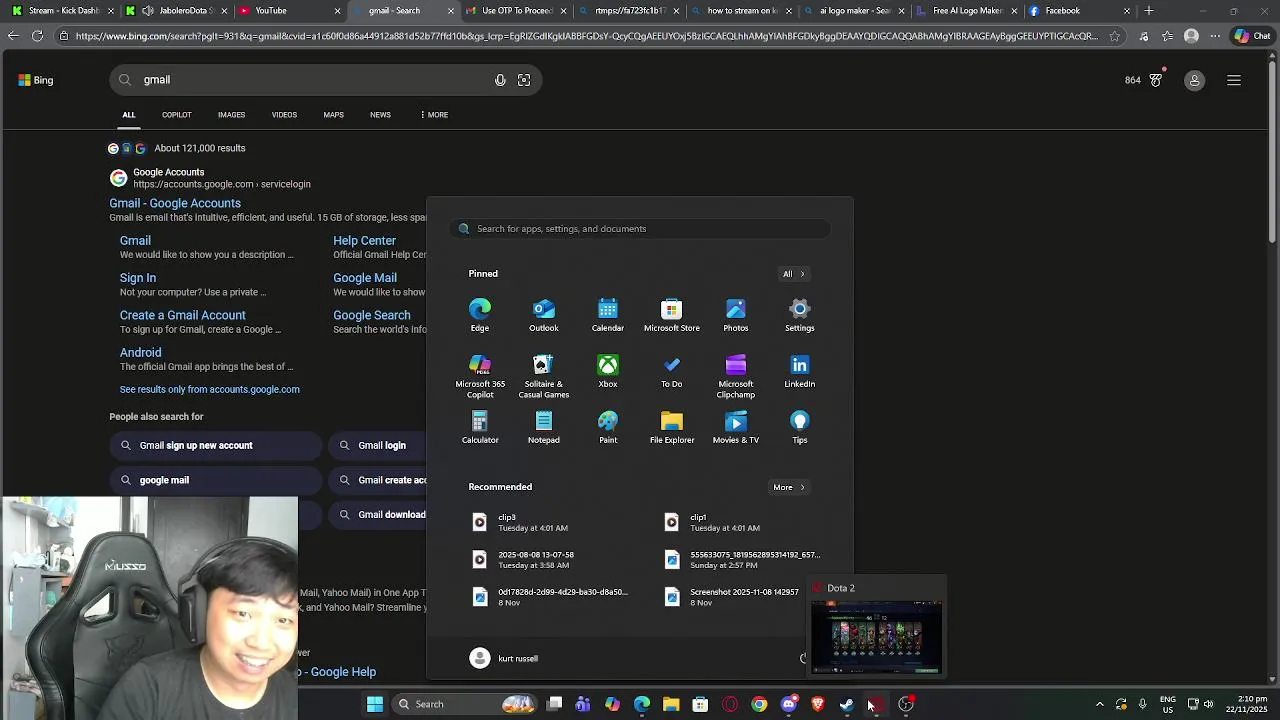
Task: Switch to the IMAGES search tab
Action: [x=231, y=115]
